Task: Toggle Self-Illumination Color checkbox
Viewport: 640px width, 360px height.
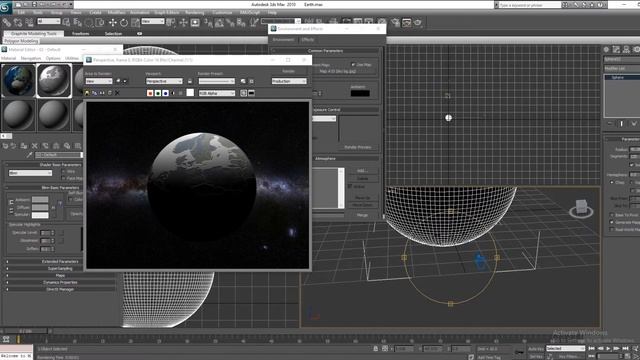Action: (x=71, y=199)
